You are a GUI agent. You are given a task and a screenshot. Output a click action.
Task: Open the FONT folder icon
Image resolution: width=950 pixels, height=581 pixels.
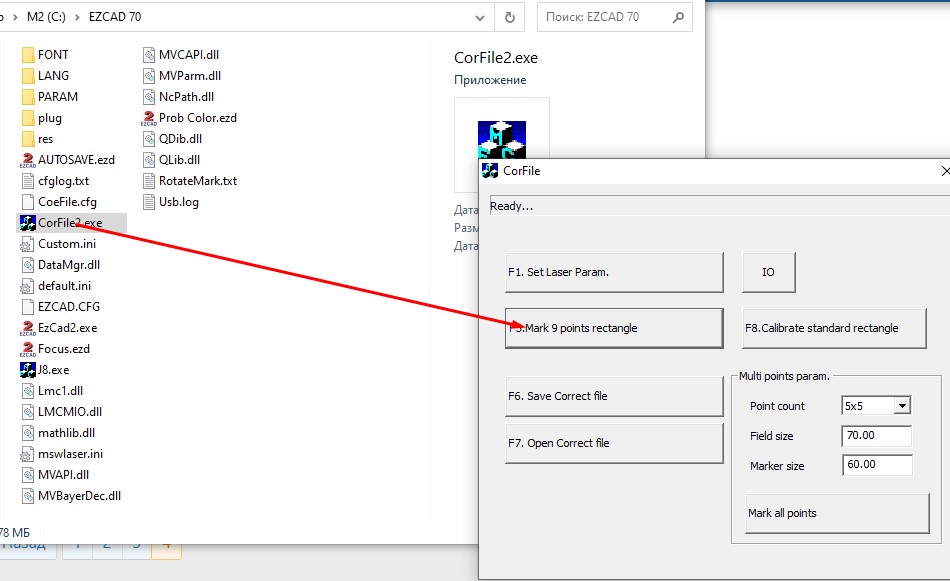(28, 55)
